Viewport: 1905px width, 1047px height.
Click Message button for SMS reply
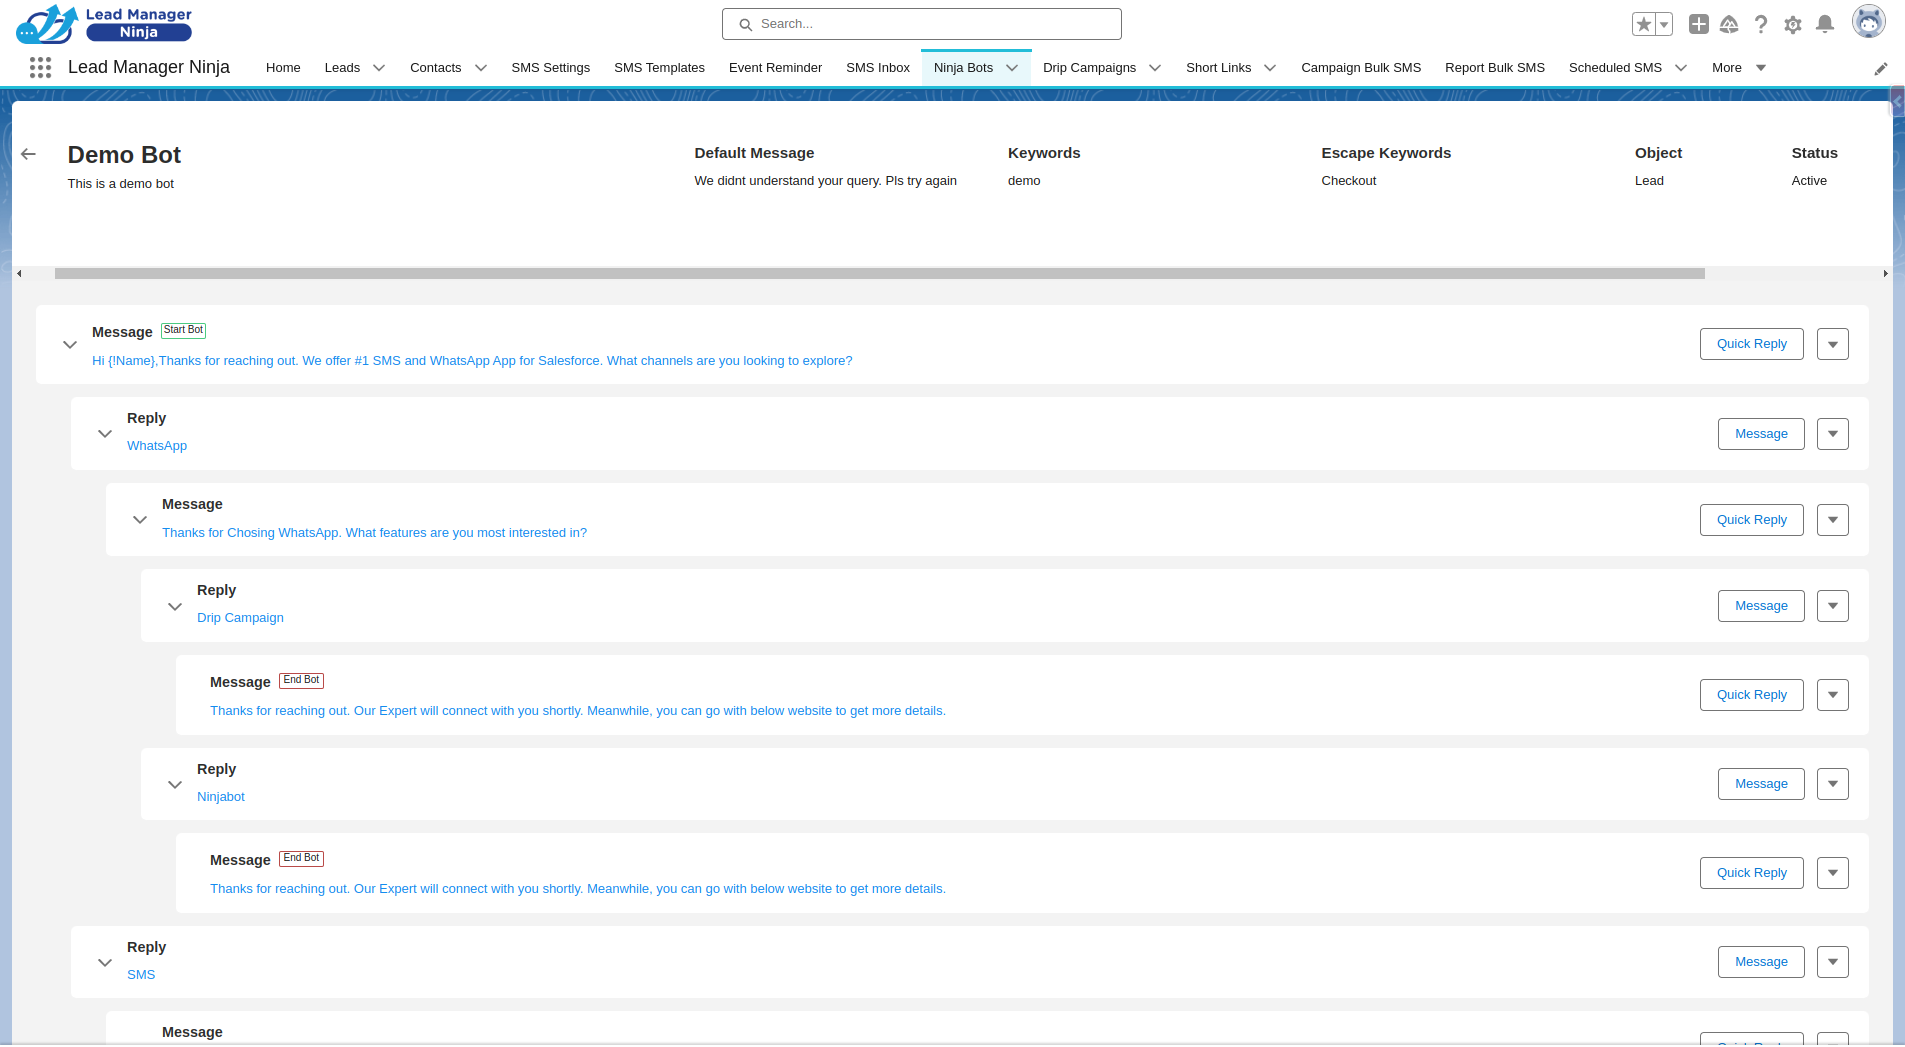click(1761, 962)
